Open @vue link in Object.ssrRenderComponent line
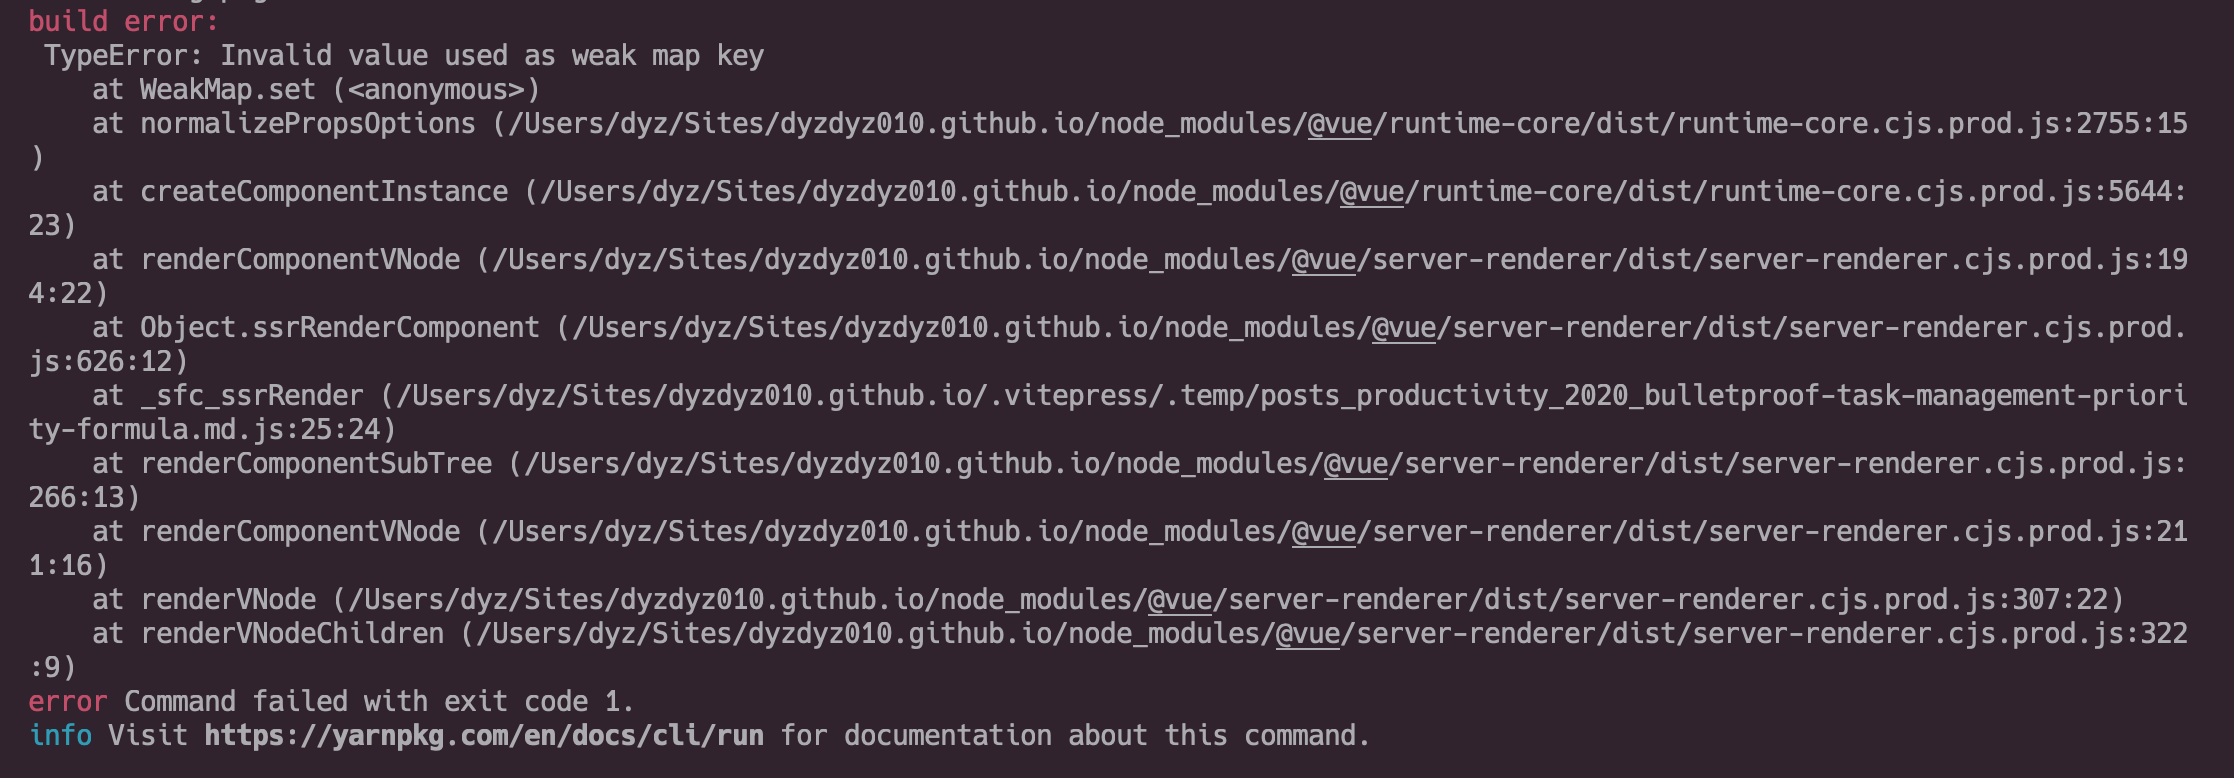Screen dimensions: 2234x778 (1403, 328)
